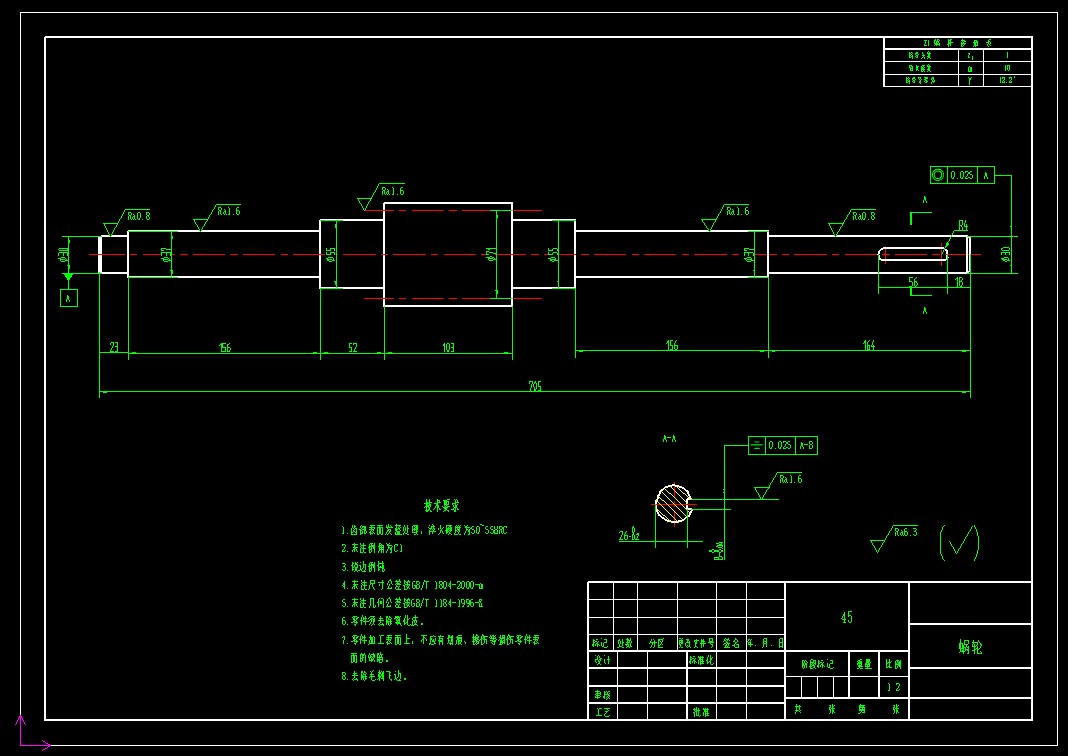
Task: Select the 164 length dimension
Action: [869, 345]
